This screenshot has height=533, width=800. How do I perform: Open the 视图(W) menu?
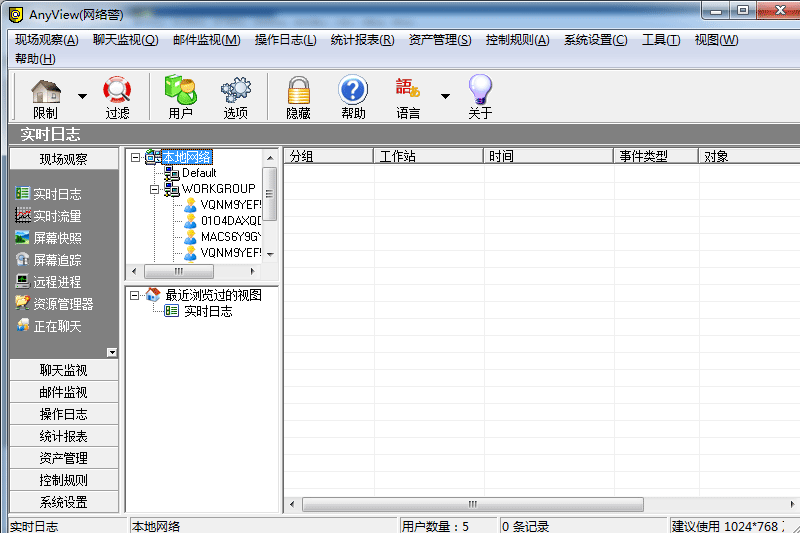(716, 40)
